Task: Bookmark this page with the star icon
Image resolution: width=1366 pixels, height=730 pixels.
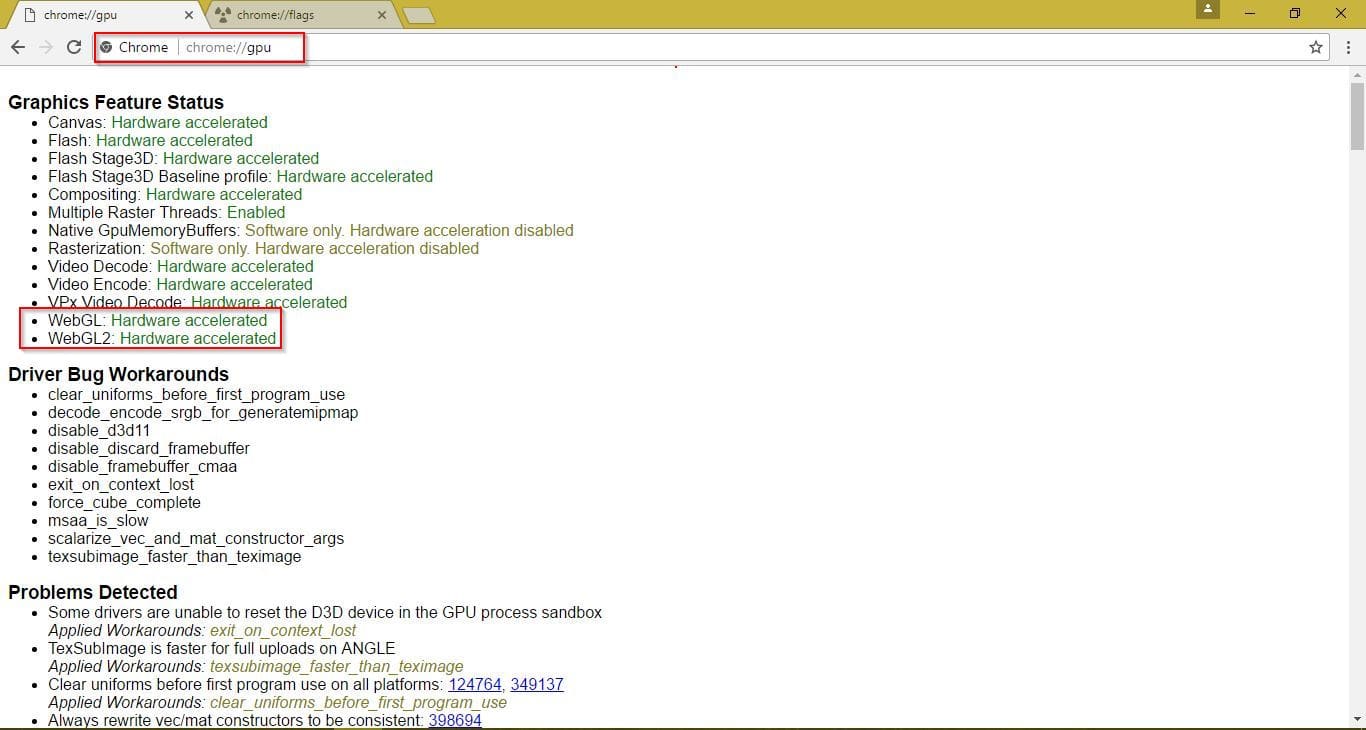Action: (x=1316, y=47)
